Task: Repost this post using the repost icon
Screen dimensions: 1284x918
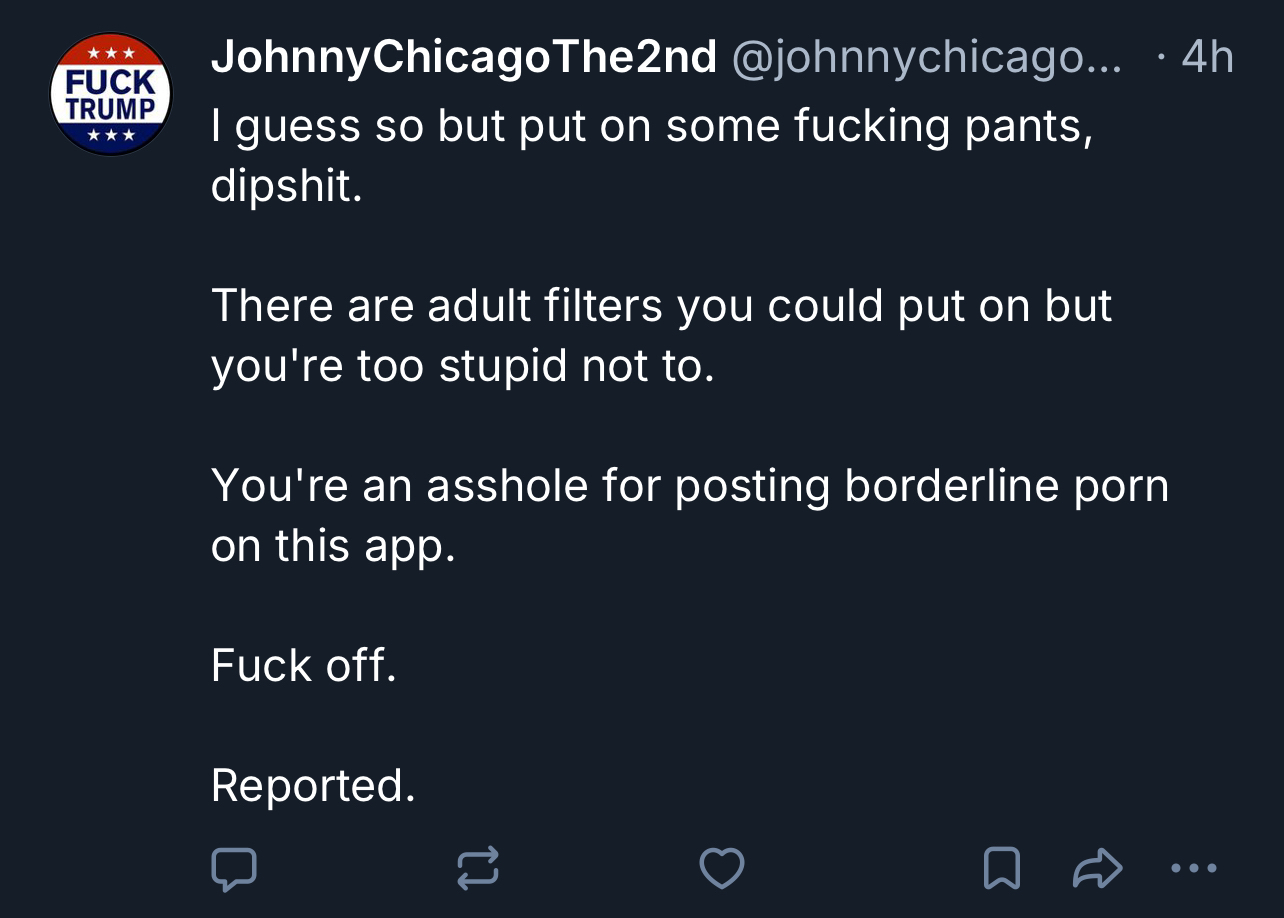Action: 478,868
